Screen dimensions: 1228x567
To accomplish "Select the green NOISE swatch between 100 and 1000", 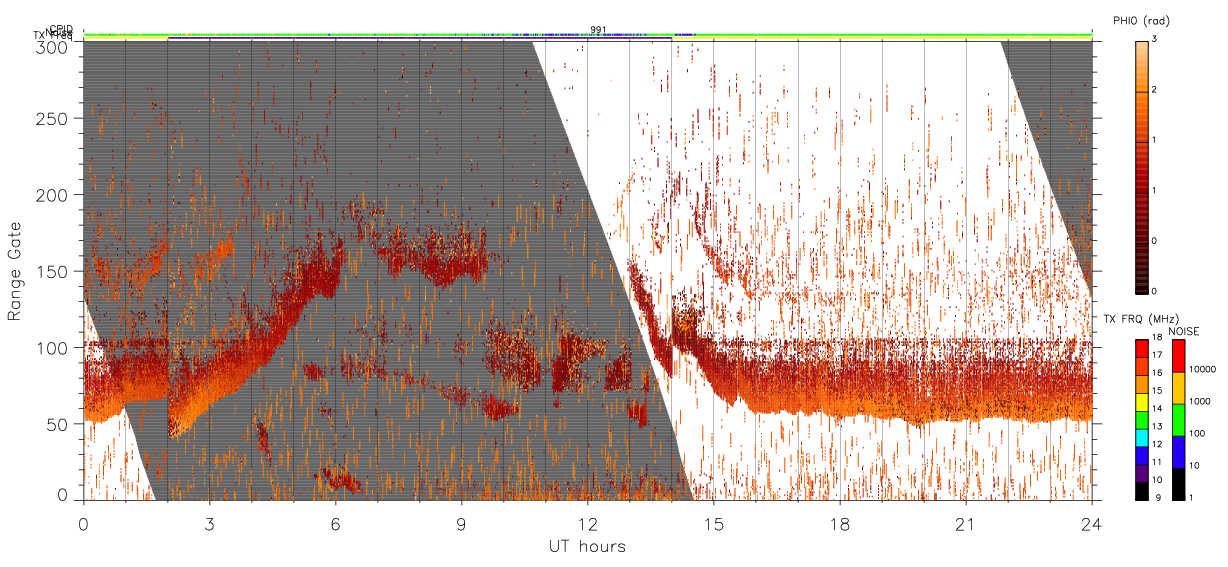I will tap(1181, 420).
